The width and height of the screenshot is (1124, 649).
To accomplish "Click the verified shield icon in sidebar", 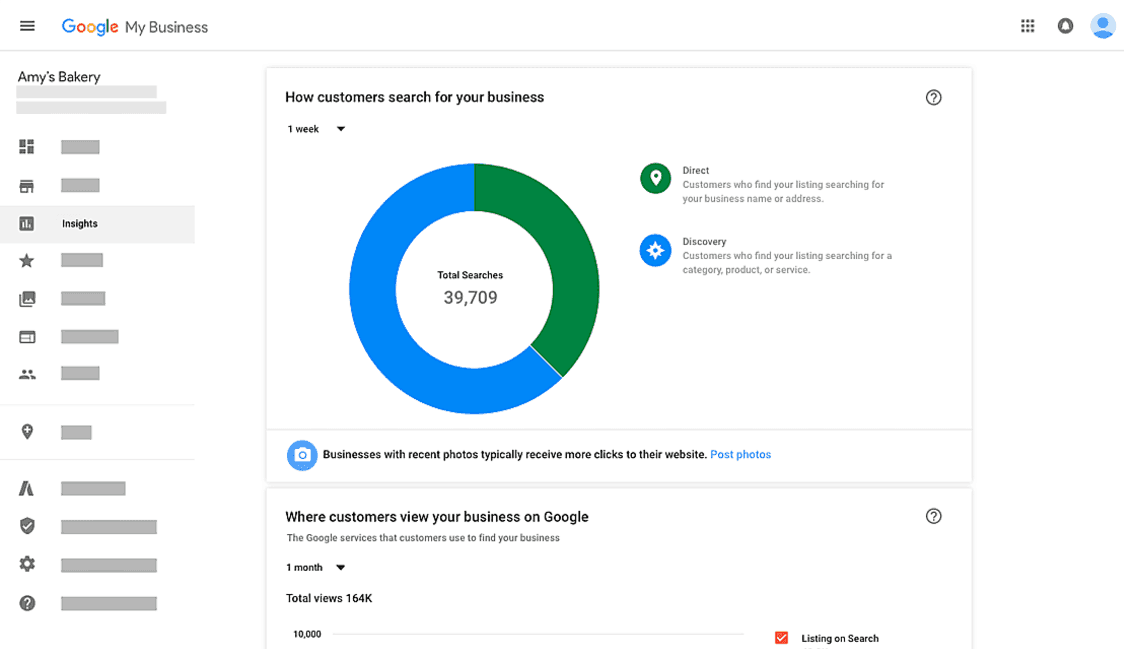I will pyautogui.click(x=27, y=526).
